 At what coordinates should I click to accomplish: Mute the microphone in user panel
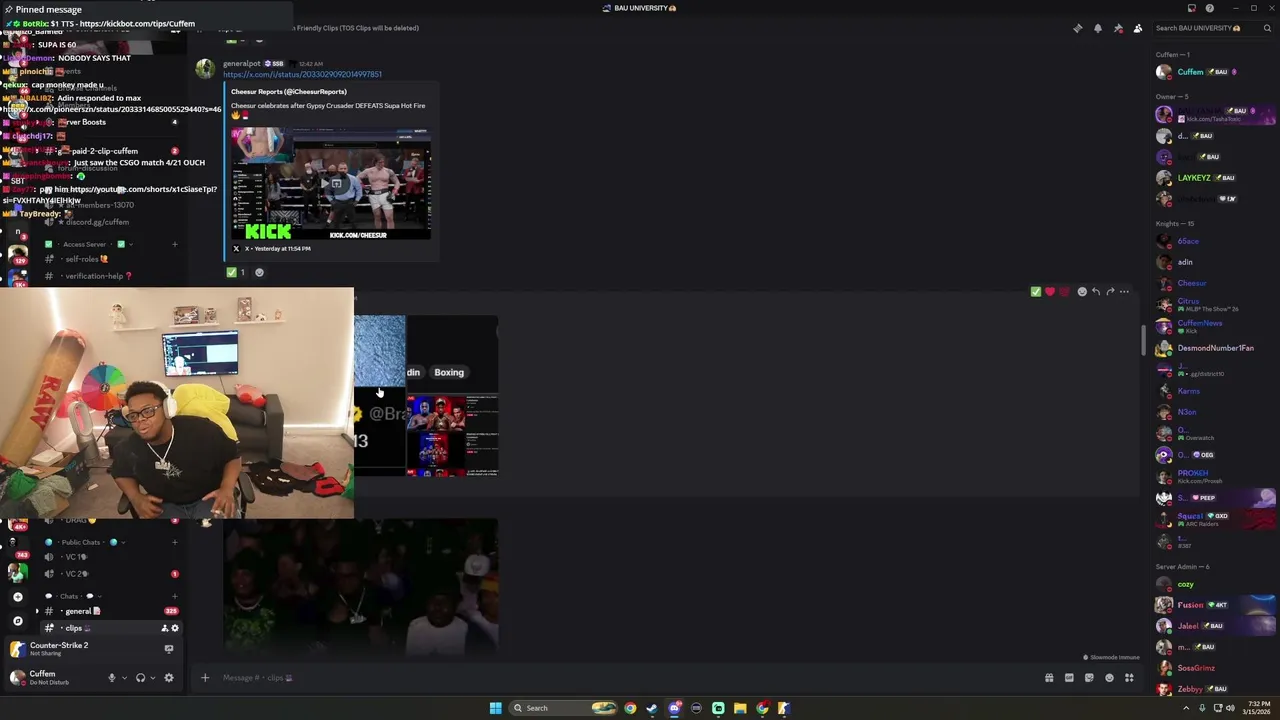pyautogui.click(x=112, y=678)
